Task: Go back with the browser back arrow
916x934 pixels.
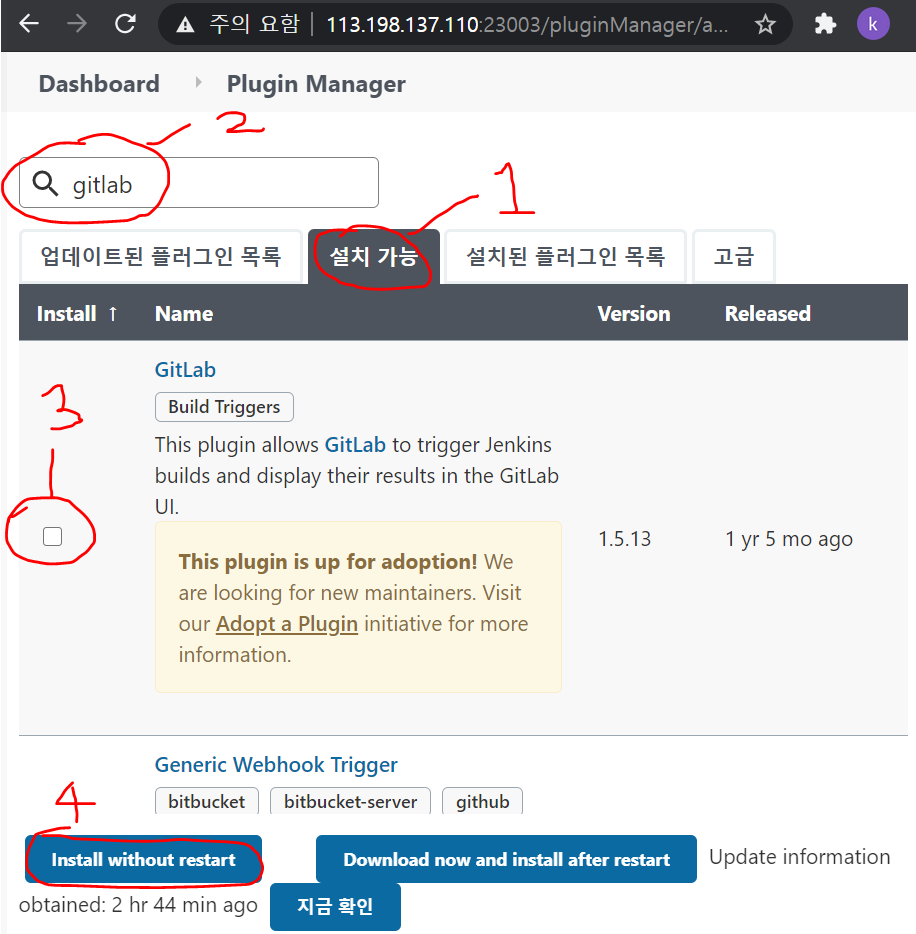Action: coord(29,24)
